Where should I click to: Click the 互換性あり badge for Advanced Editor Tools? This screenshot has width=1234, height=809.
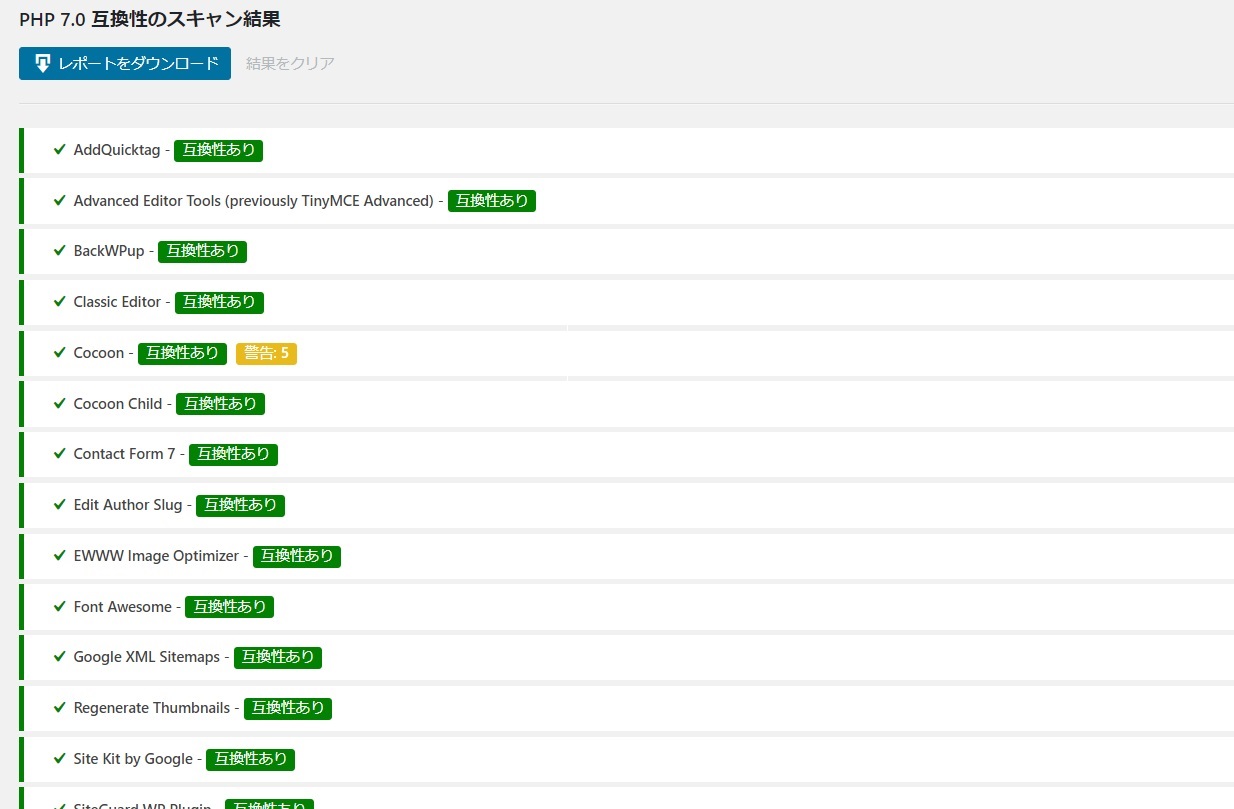click(492, 201)
